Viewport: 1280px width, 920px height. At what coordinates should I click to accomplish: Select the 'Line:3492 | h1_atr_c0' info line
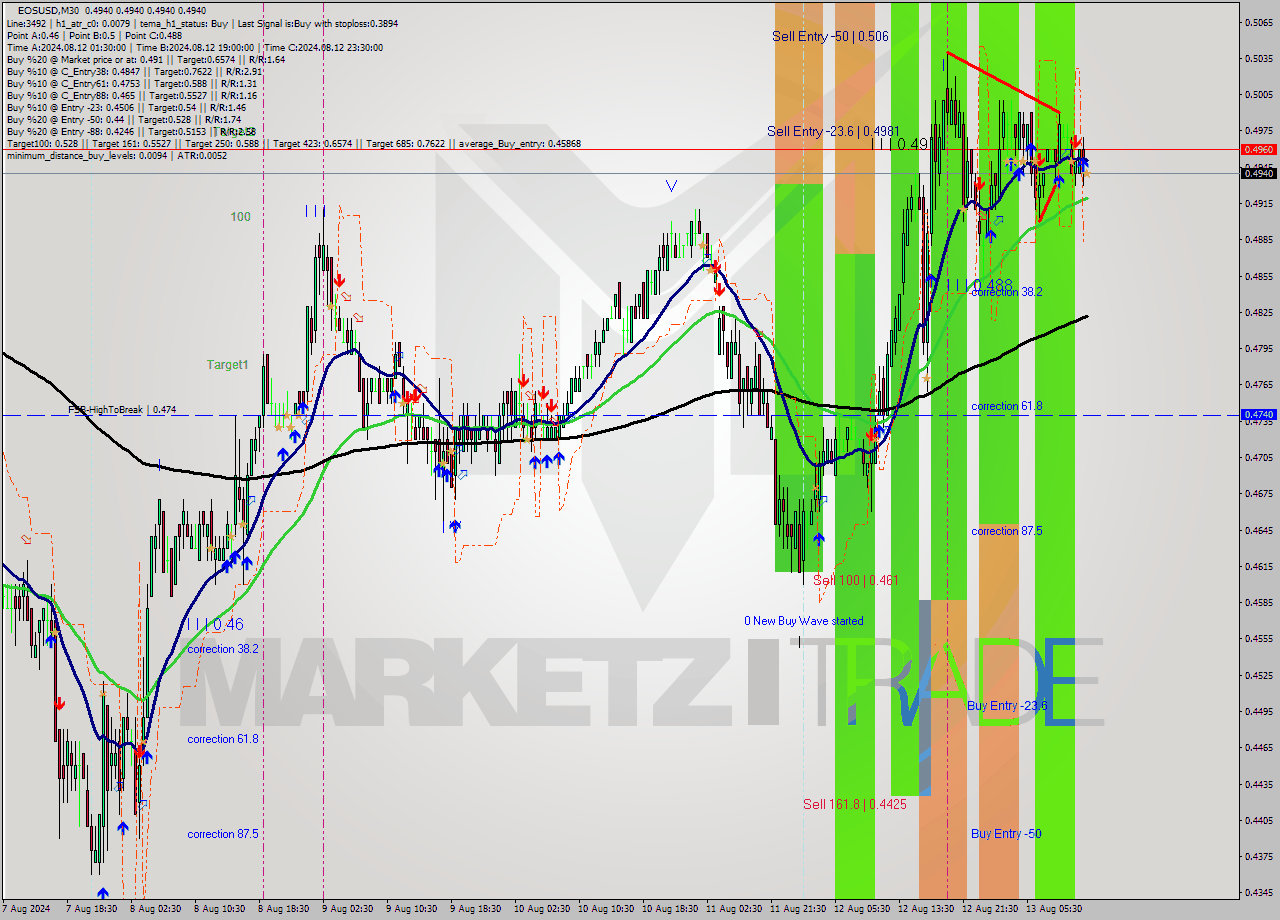click(200, 22)
